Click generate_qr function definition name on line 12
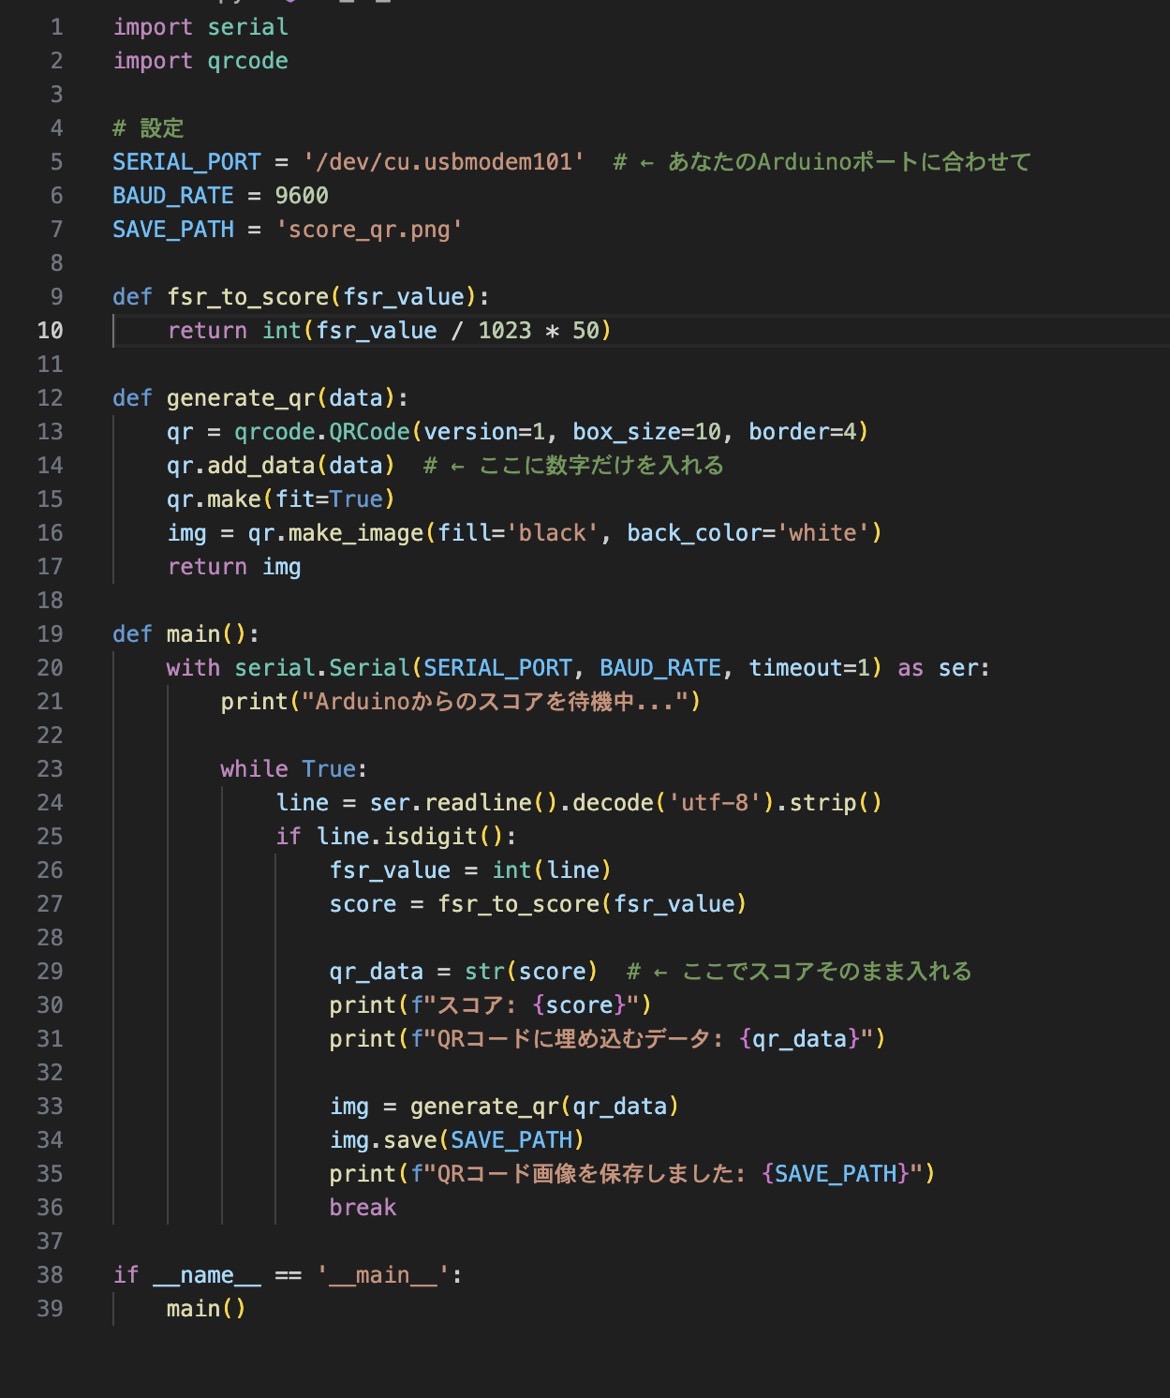 tap(241, 398)
